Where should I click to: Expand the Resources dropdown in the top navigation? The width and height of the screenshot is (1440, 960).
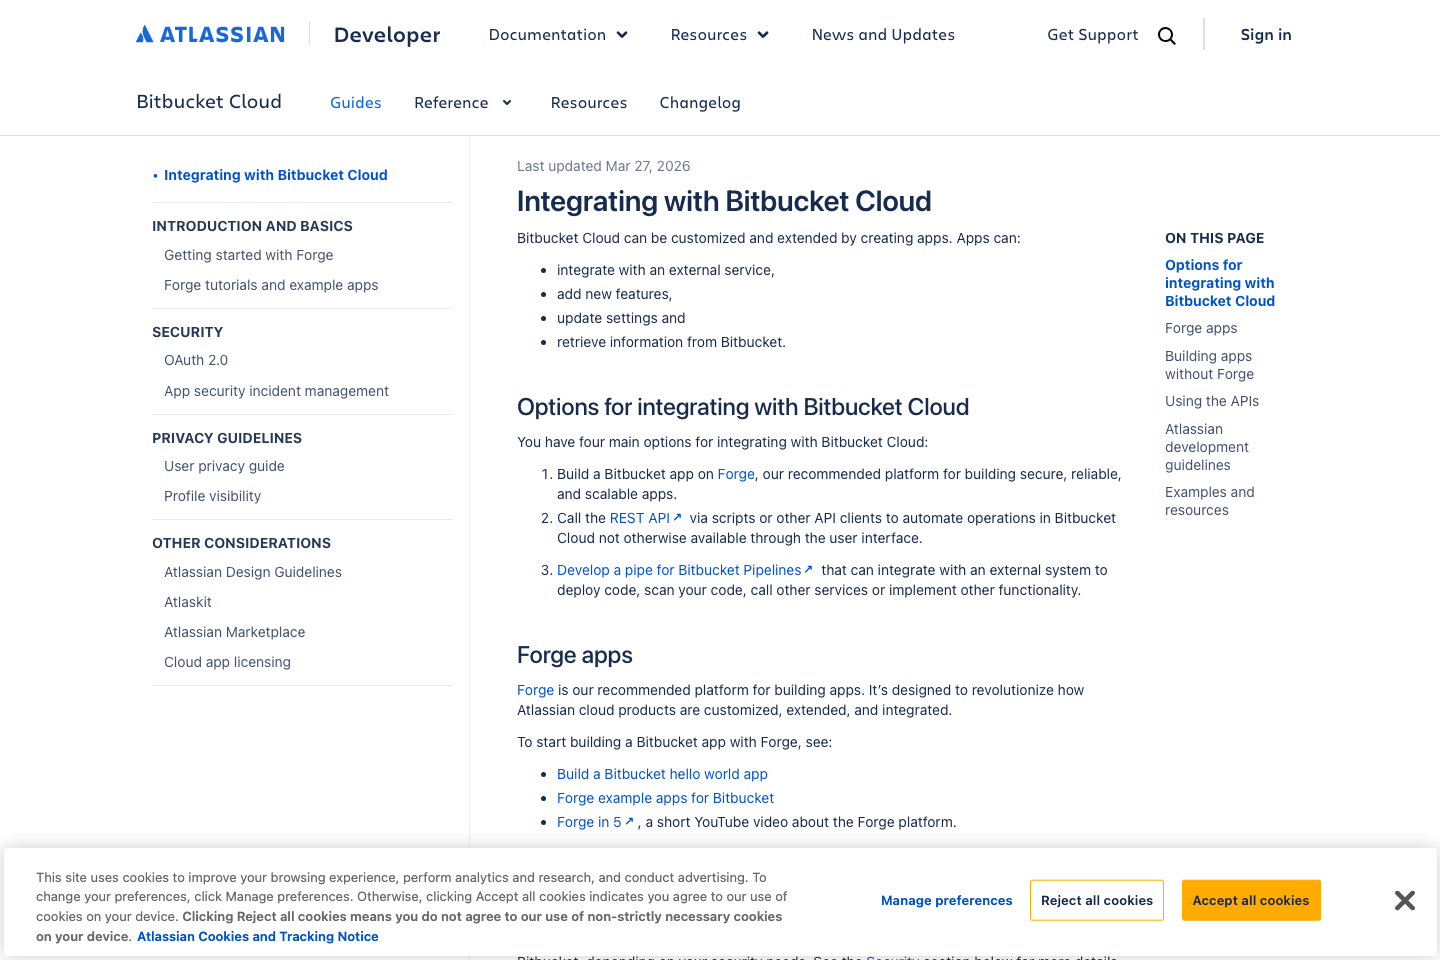pyautogui.click(x=718, y=34)
